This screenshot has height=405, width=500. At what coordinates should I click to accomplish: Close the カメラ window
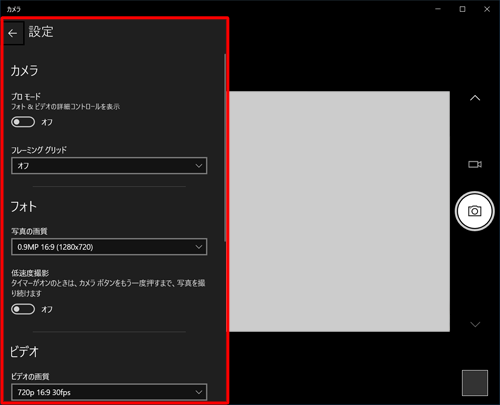(x=487, y=9)
